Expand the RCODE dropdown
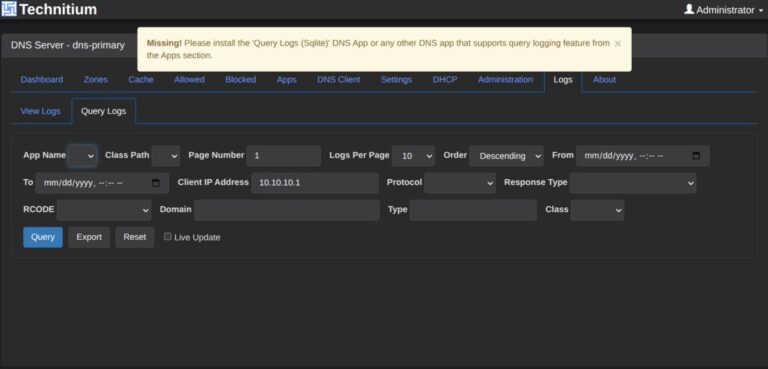 [104, 210]
